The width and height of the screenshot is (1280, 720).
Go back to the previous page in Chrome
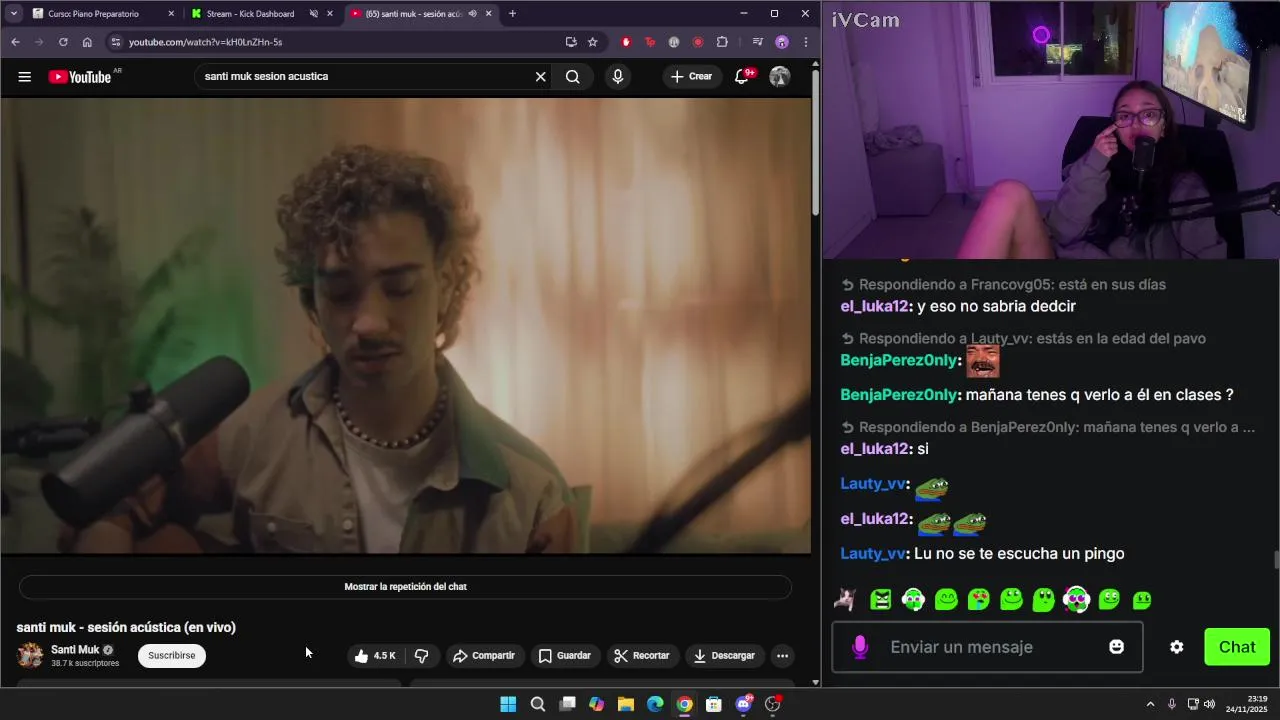coord(15,42)
